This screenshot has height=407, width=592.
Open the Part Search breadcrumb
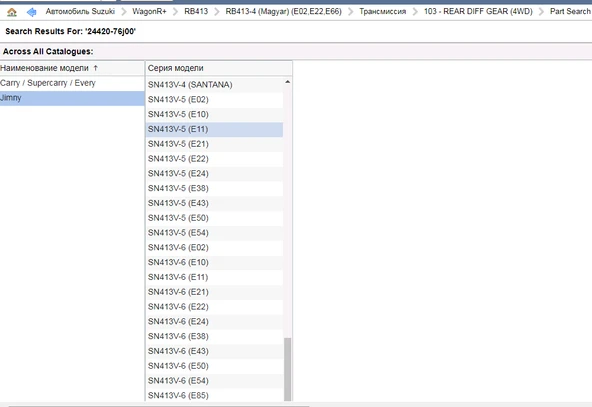pos(570,11)
